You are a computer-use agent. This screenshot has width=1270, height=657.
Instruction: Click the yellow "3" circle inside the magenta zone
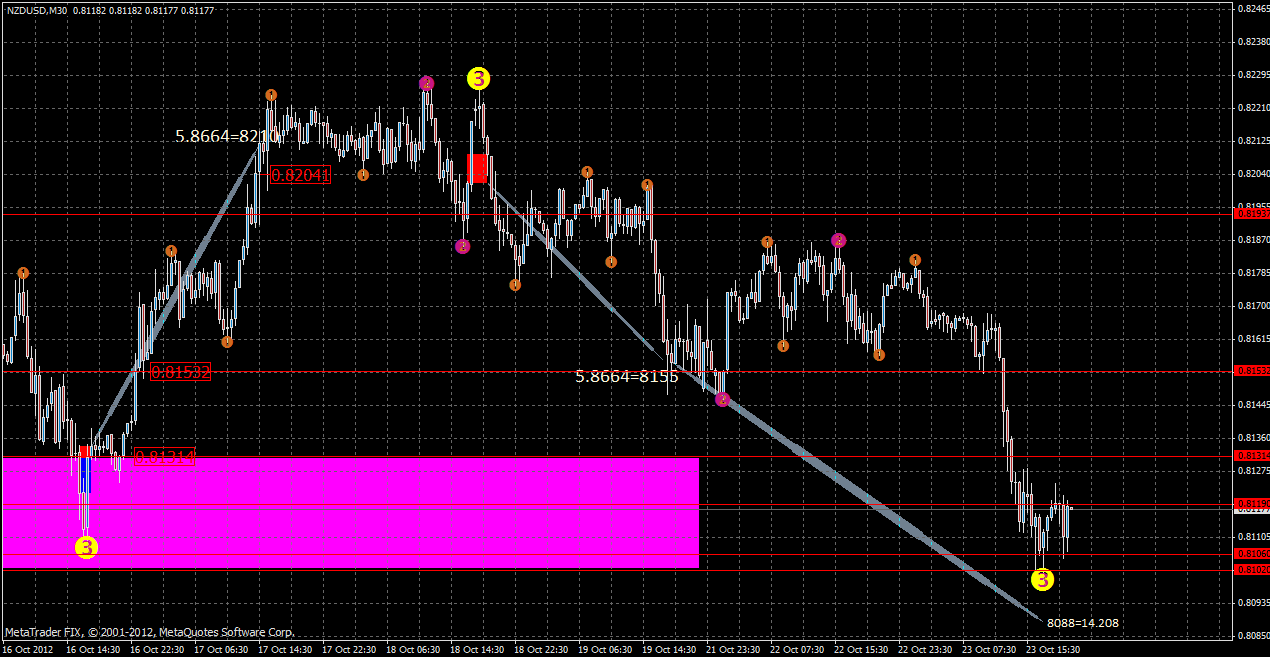[85, 548]
